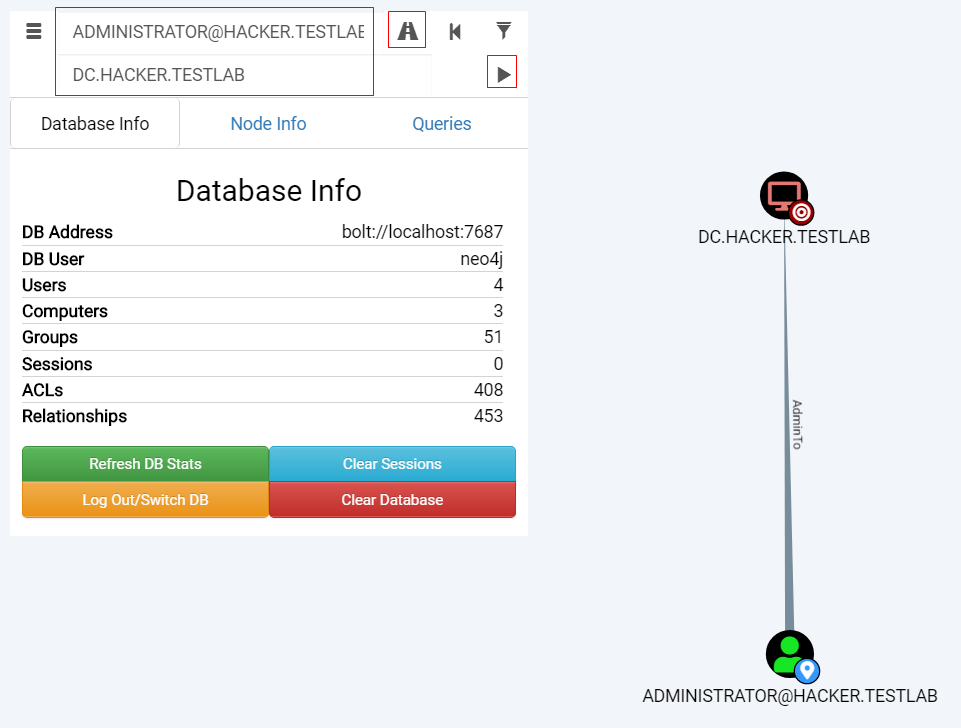
Task: Click Log Out/Switch DB button
Action: (145, 500)
